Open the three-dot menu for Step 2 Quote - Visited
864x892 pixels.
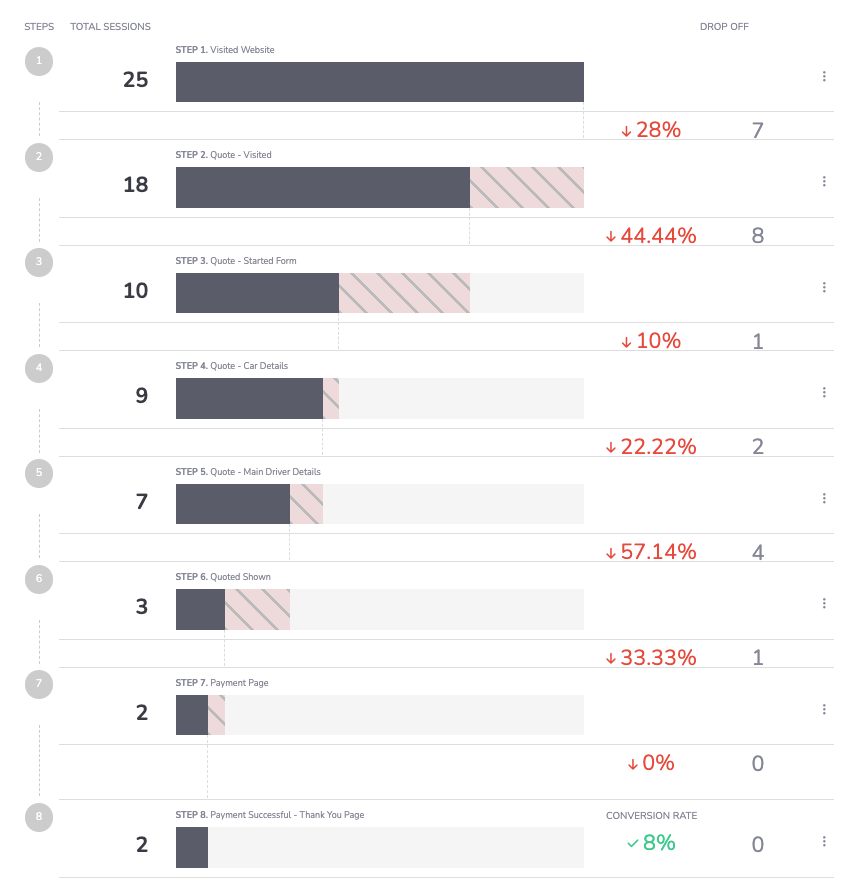824,181
